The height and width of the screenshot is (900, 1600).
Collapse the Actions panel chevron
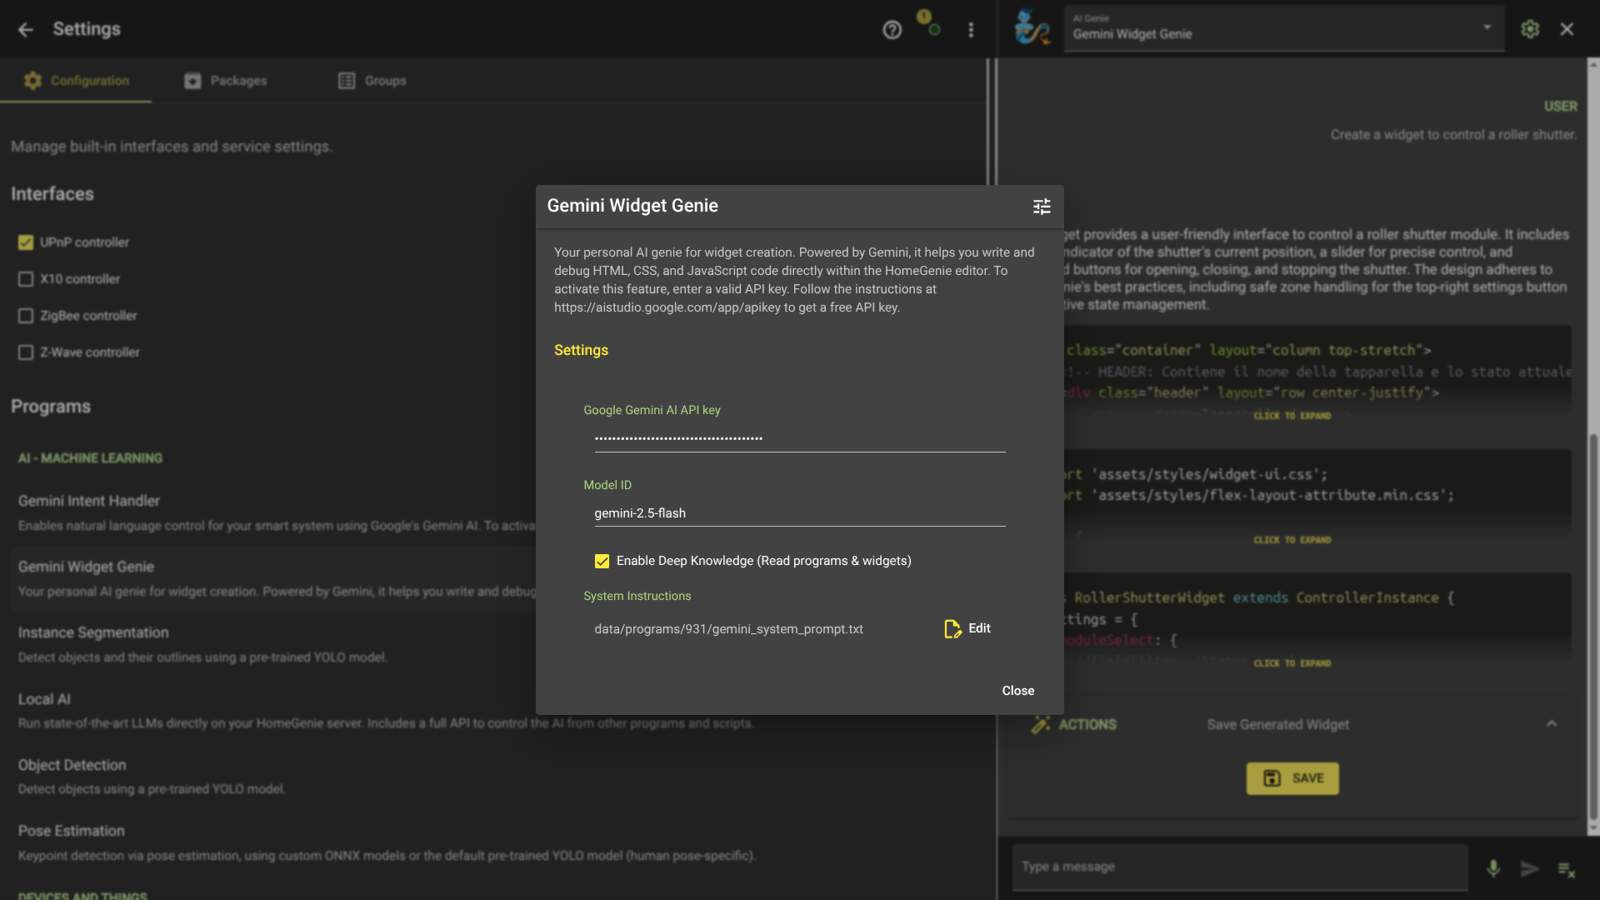1551,724
